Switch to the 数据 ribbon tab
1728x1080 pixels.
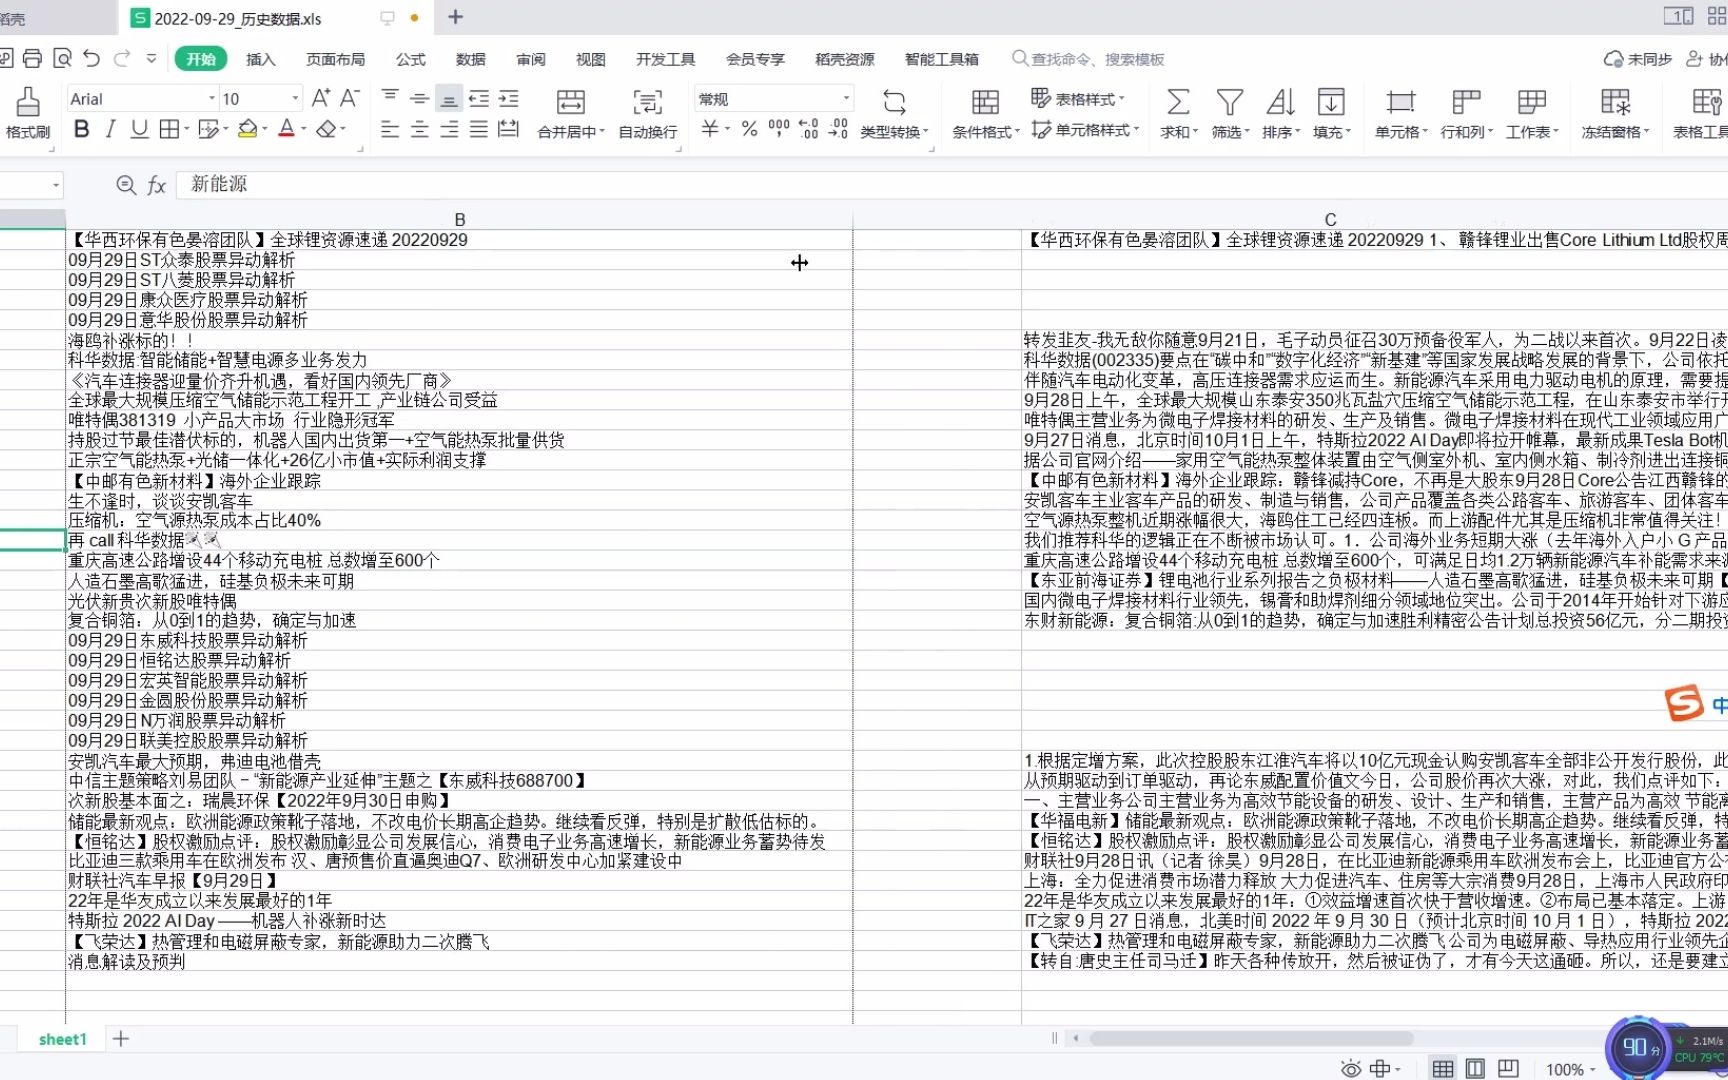click(x=470, y=59)
